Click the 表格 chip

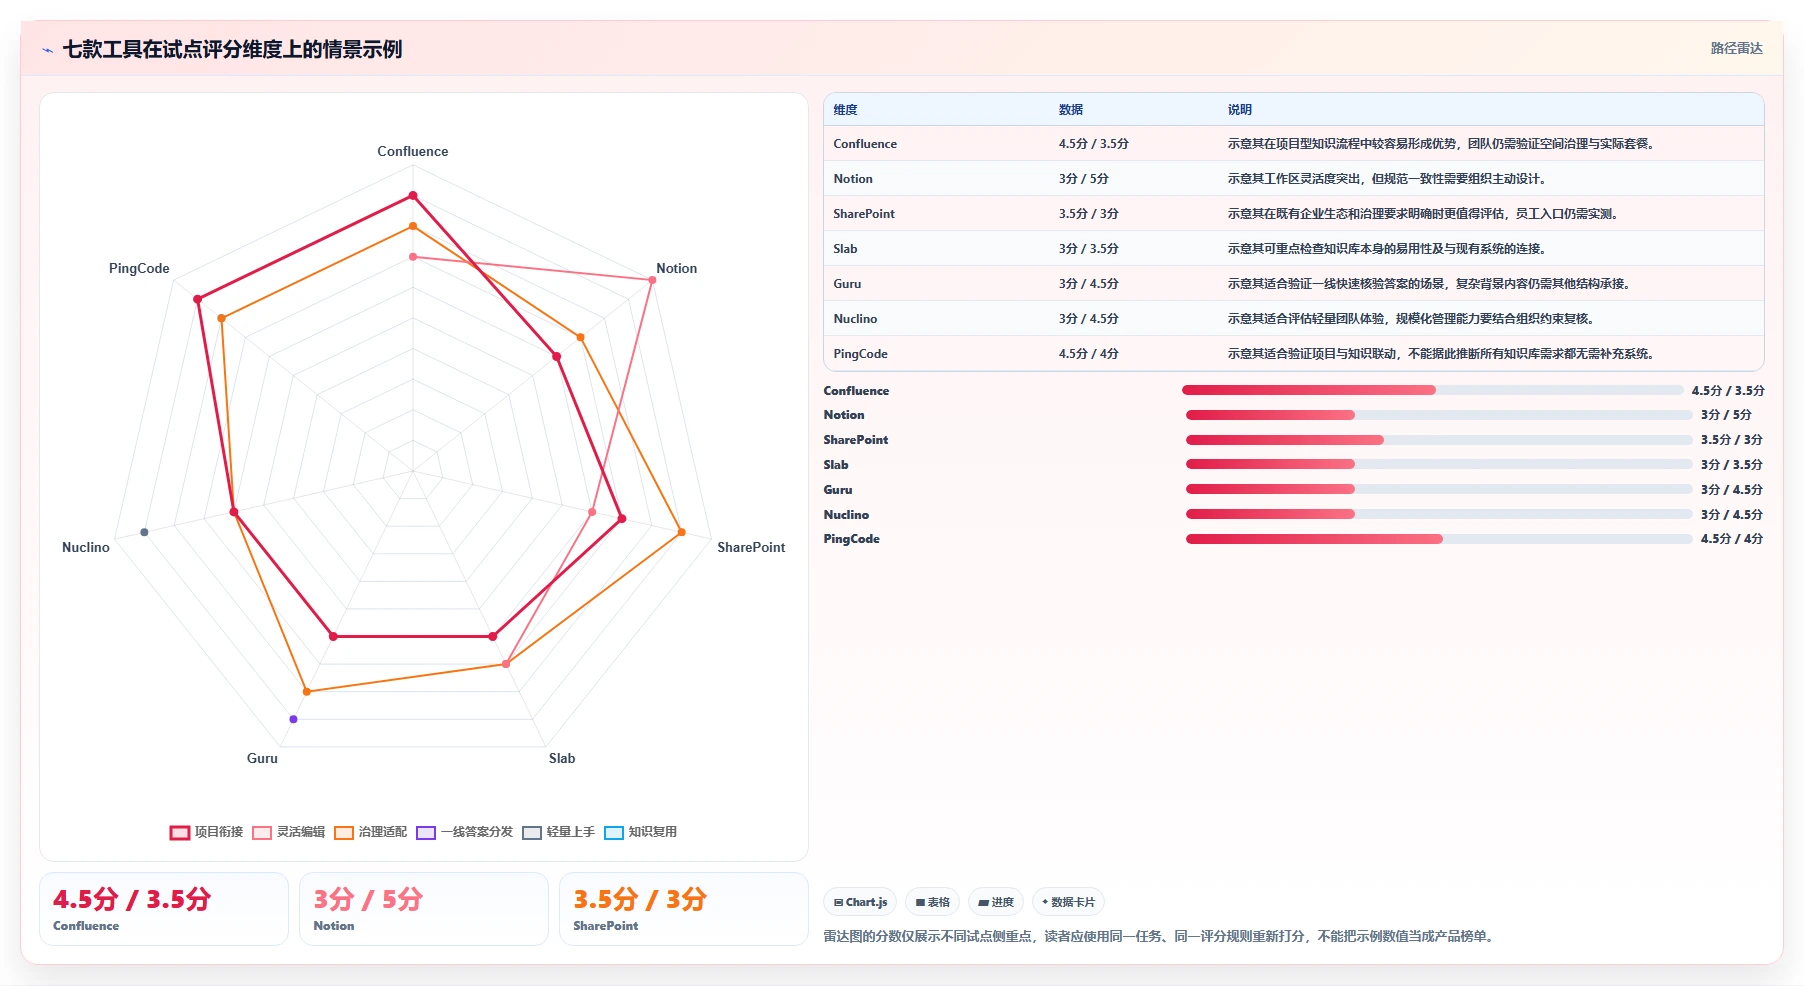932,902
